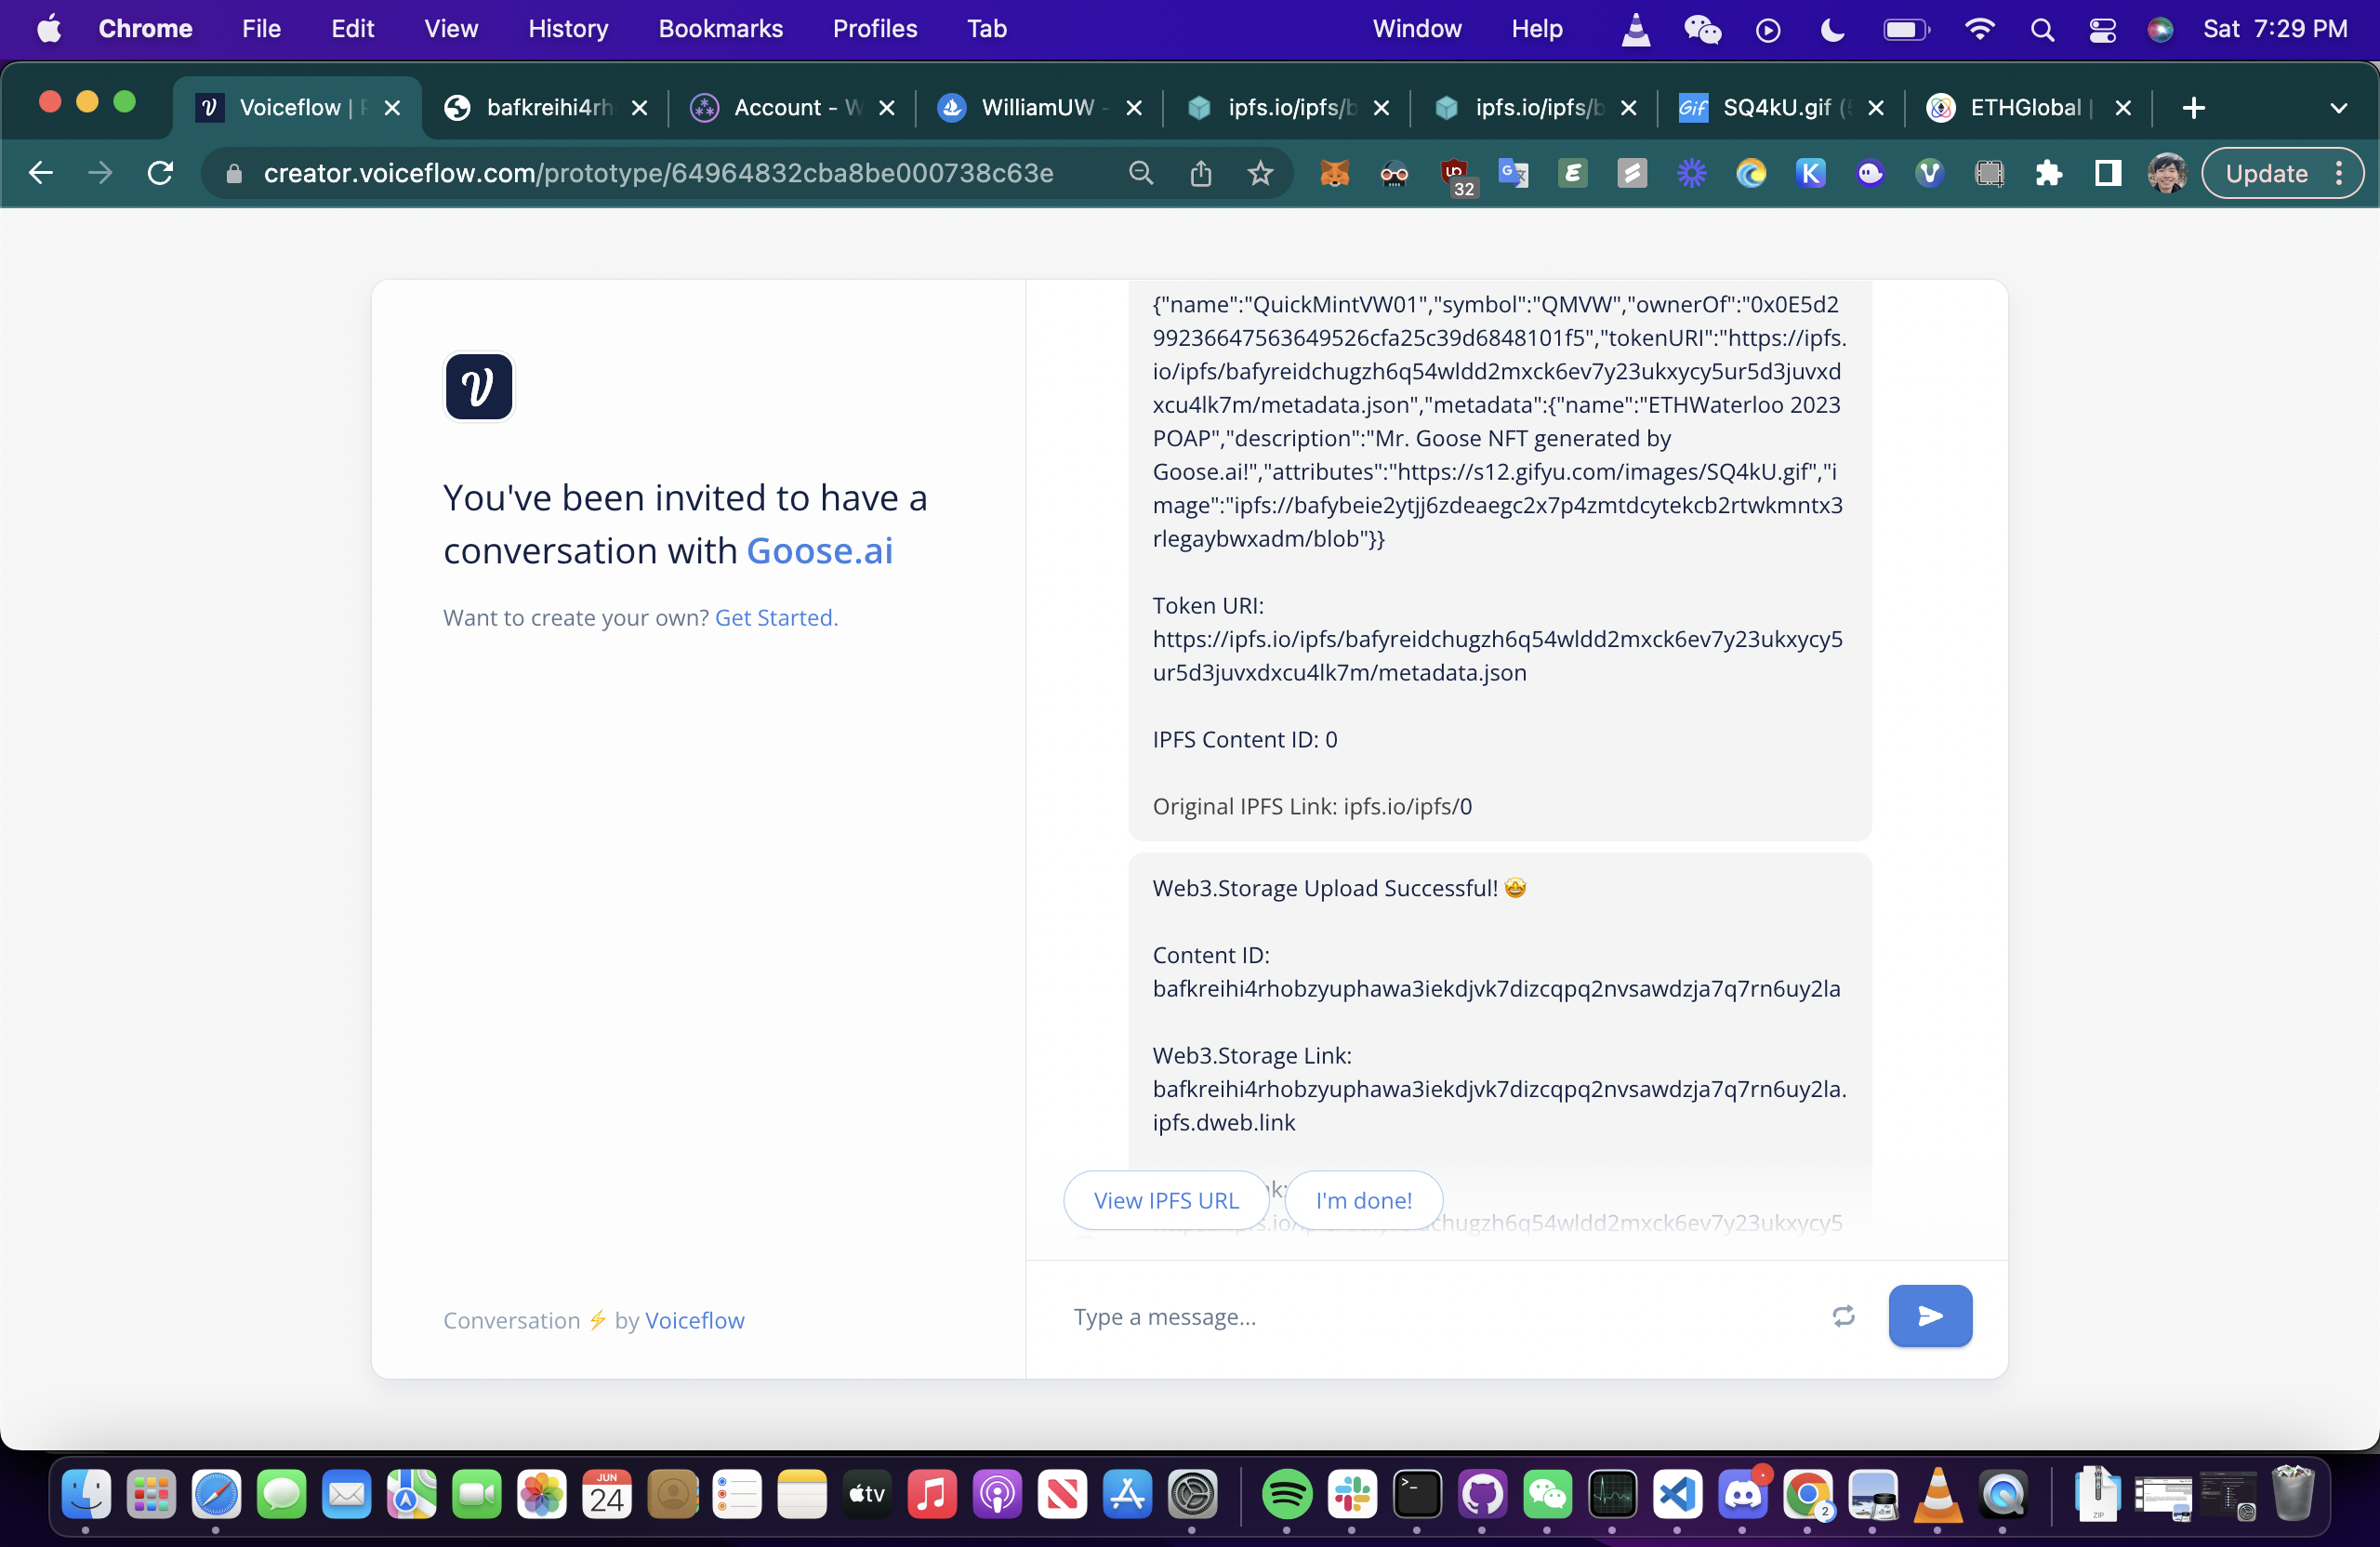The height and width of the screenshot is (1547, 2380).
Task: Switch to the Account tab
Action: pos(790,108)
